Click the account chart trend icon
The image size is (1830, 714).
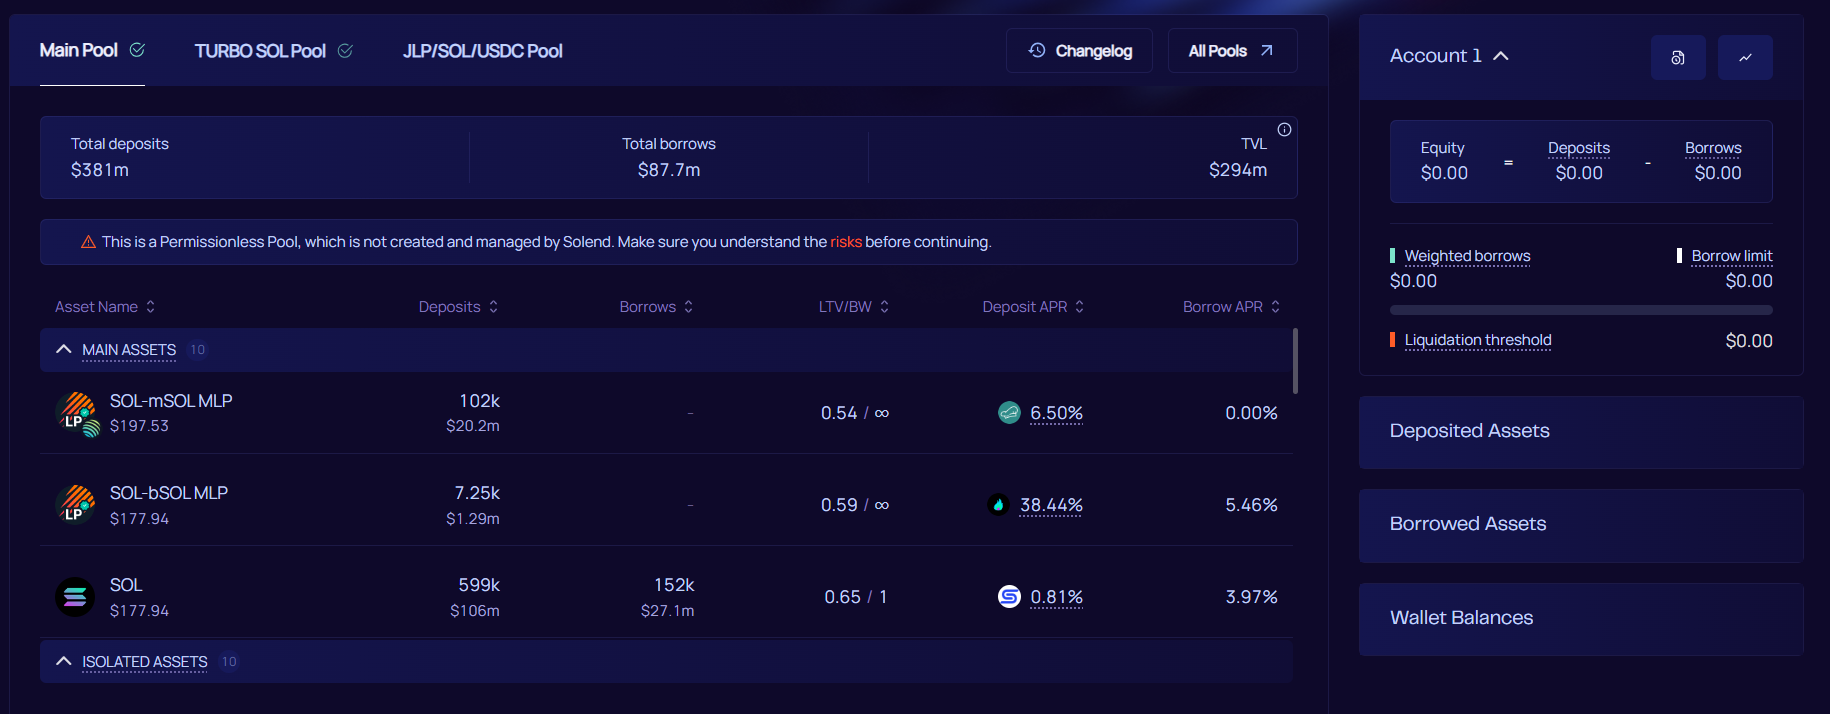coord(1744,58)
